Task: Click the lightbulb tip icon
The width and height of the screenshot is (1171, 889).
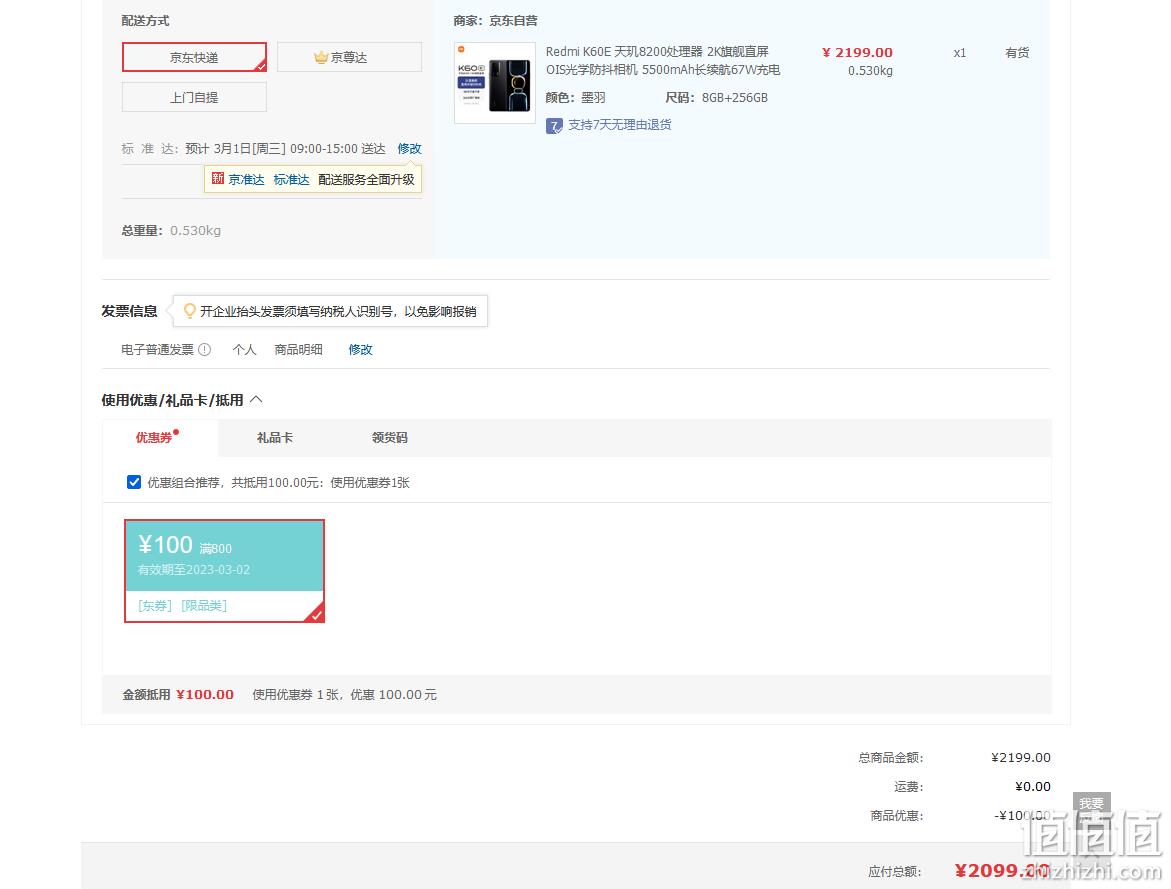Action: 190,311
